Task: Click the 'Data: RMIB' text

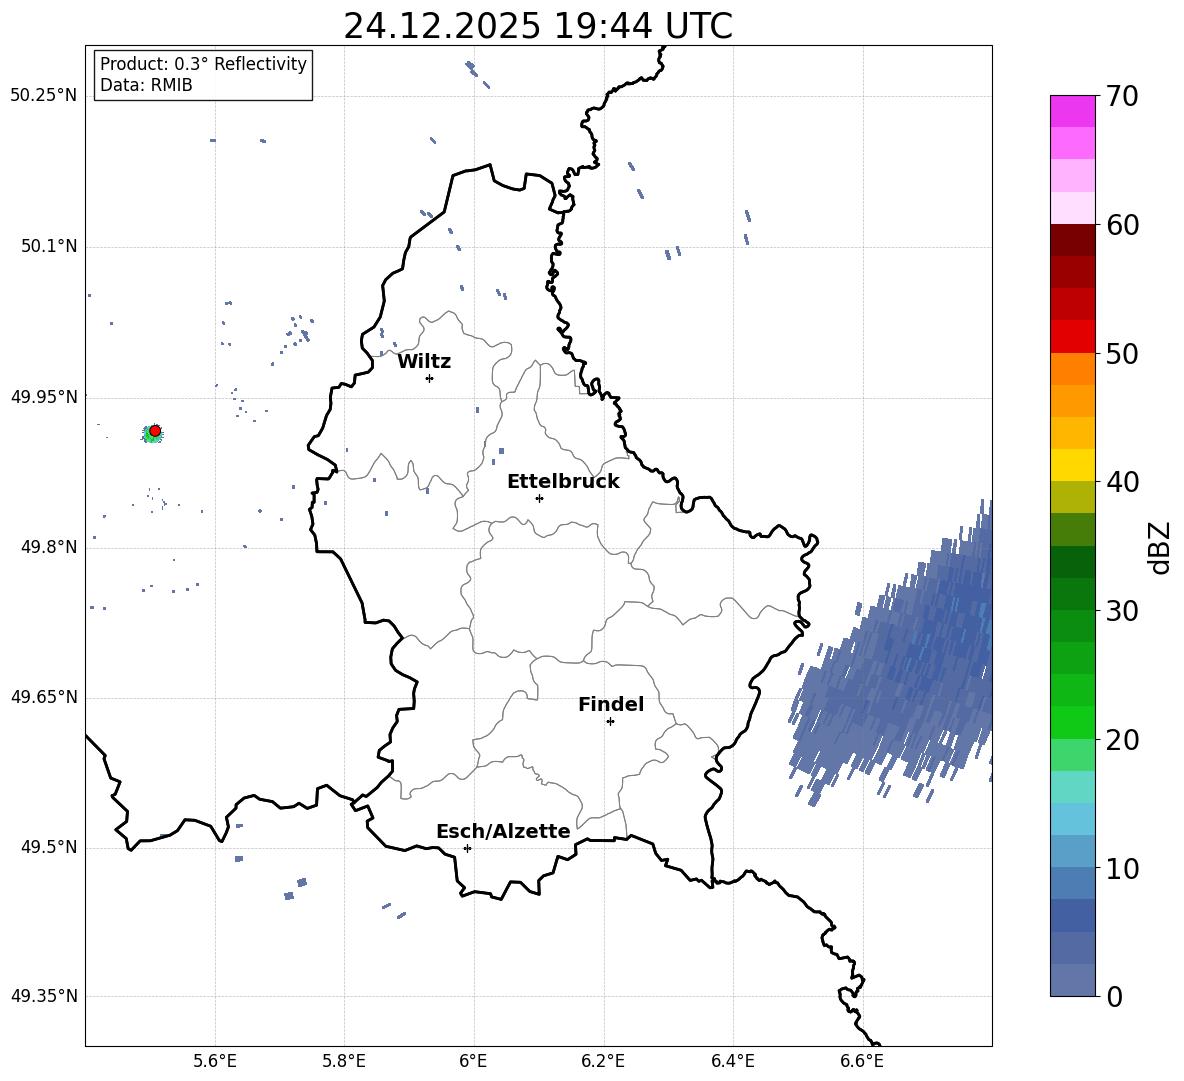Action: point(146,85)
